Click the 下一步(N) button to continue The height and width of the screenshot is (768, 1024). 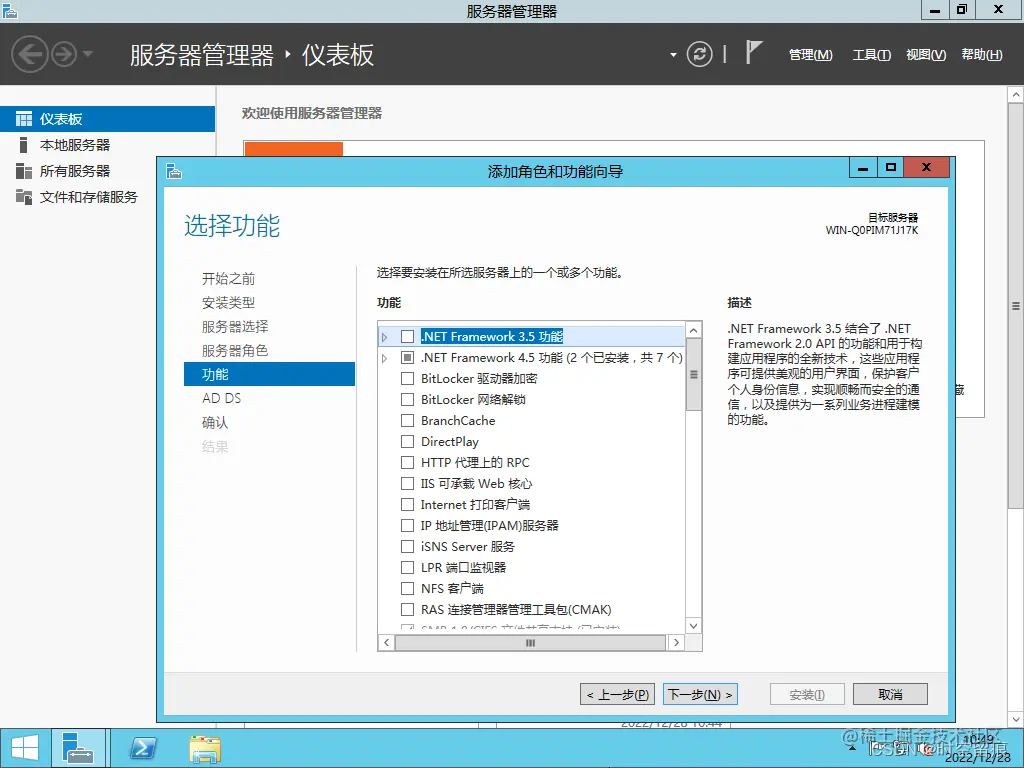coord(700,693)
